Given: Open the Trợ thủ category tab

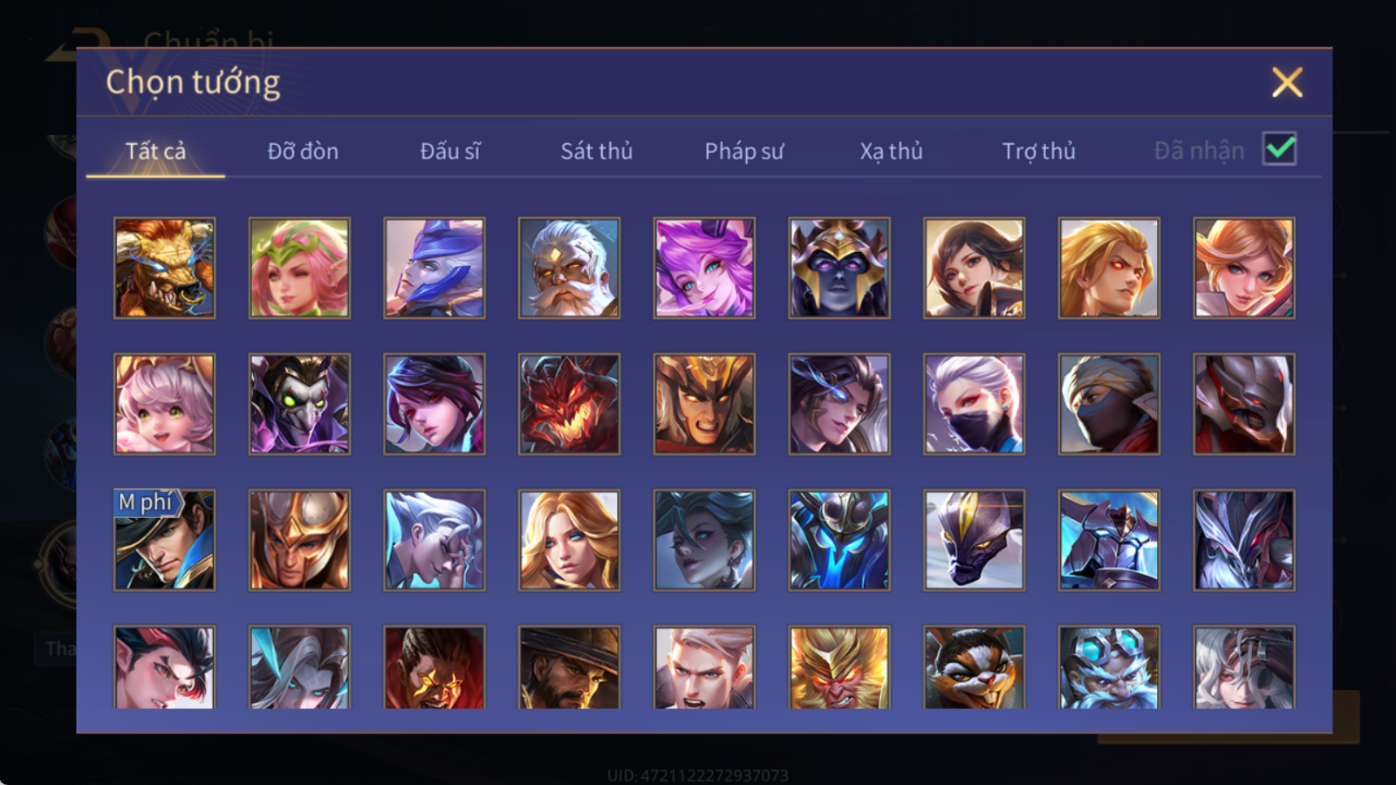Looking at the screenshot, I should 1039,151.
